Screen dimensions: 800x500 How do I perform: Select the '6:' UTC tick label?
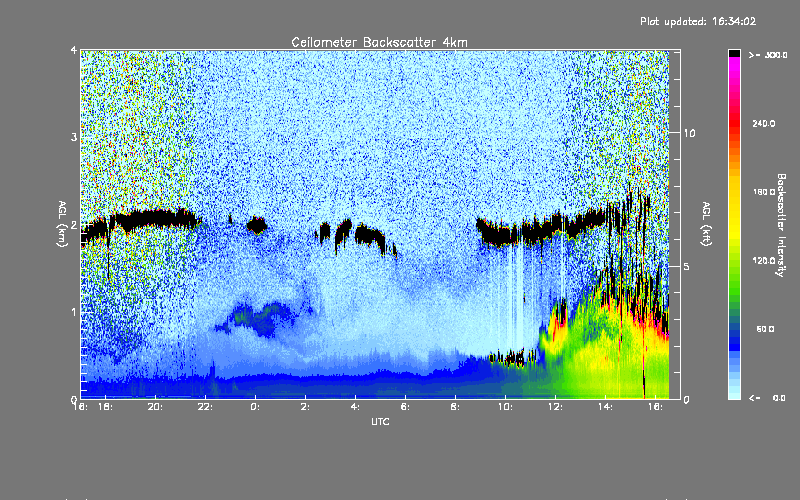point(406,407)
